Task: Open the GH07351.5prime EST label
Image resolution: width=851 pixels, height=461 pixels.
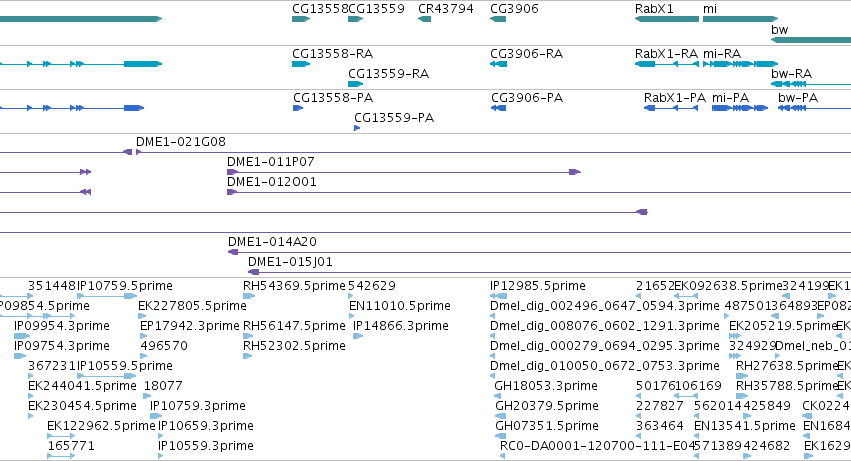Action: click(x=547, y=426)
